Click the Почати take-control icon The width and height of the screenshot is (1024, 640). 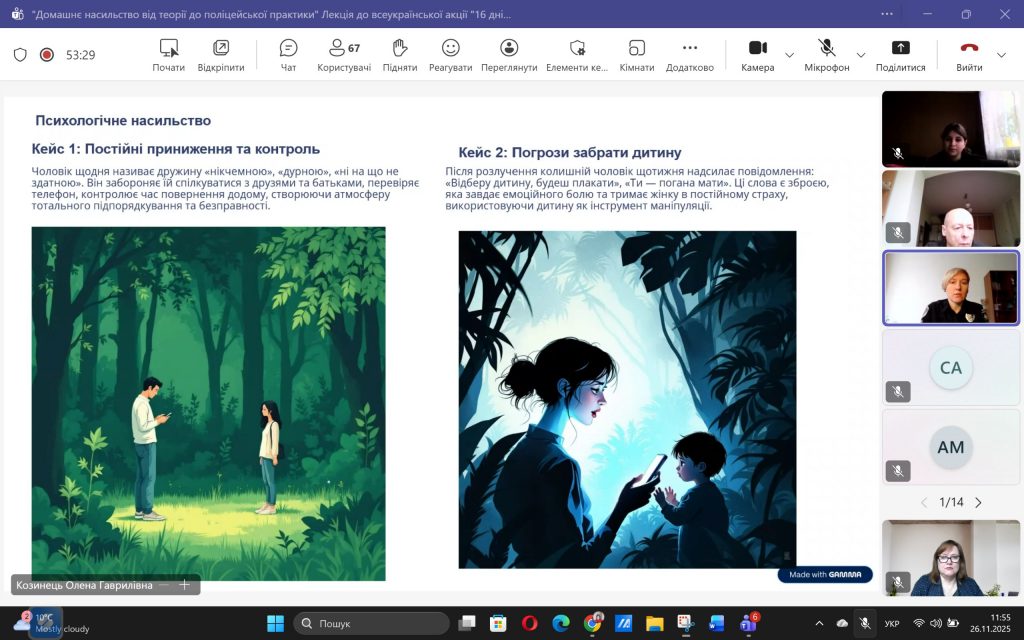pos(169,54)
